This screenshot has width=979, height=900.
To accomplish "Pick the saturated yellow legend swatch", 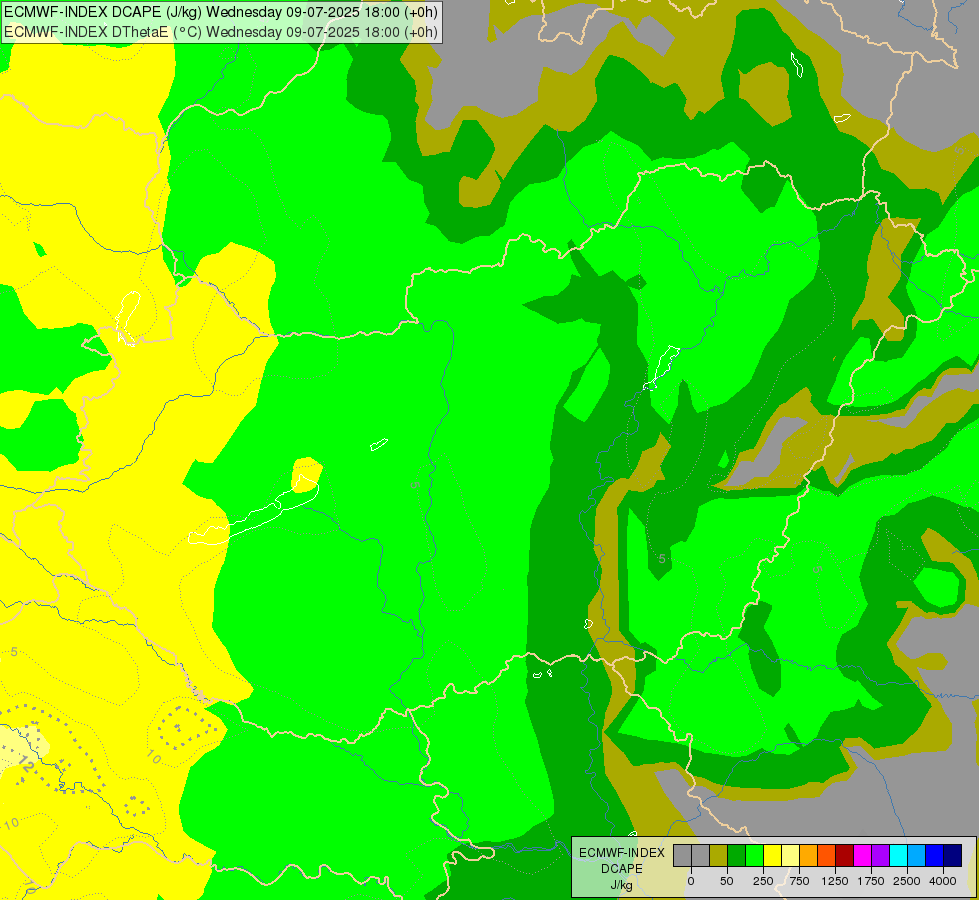I will coord(772,855).
